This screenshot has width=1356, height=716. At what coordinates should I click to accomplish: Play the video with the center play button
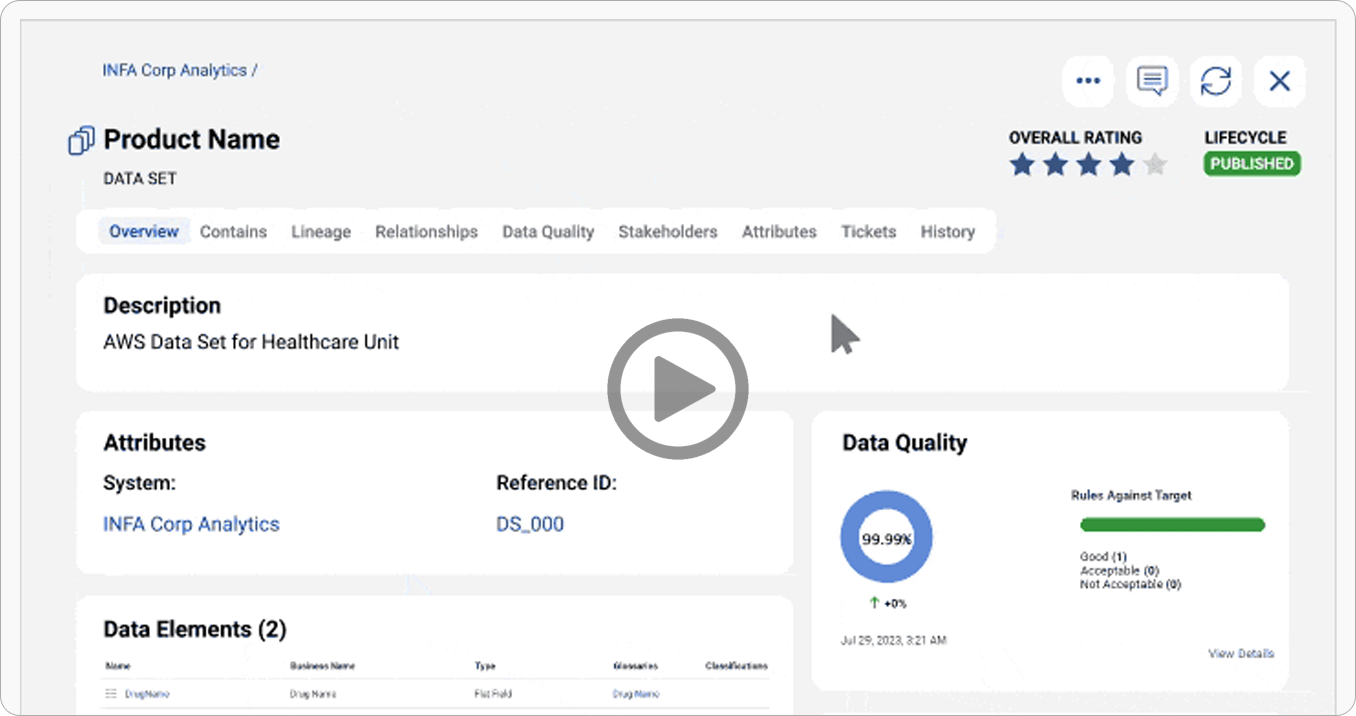(678, 388)
